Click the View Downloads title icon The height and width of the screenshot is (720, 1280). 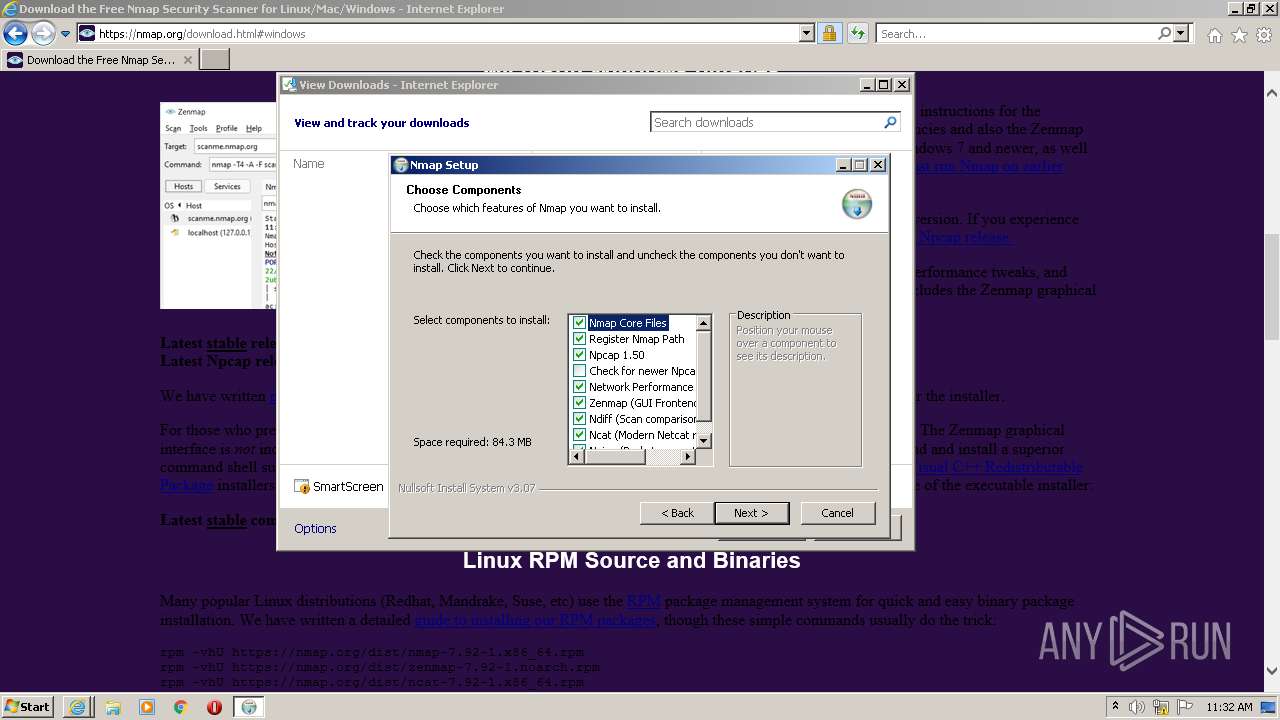pyautogui.click(x=288, y=85)
